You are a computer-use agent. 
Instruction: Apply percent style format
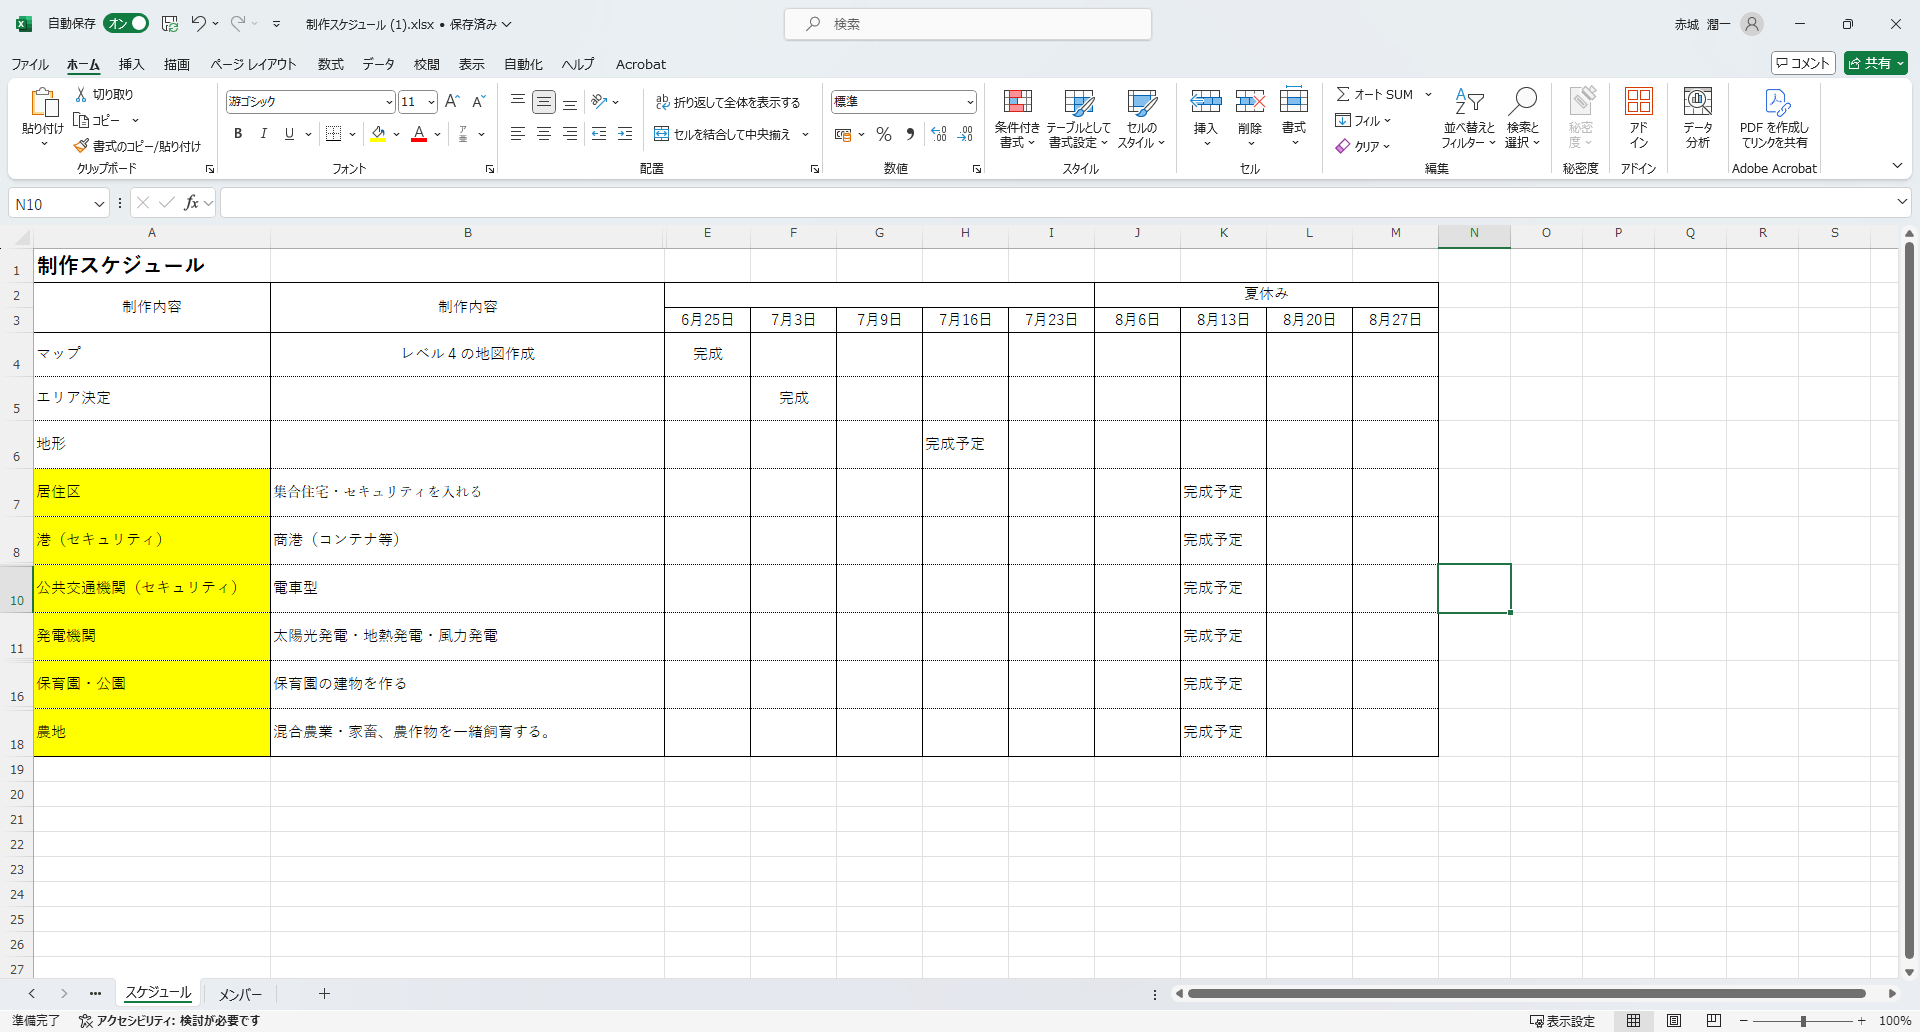tap(884, 134)
